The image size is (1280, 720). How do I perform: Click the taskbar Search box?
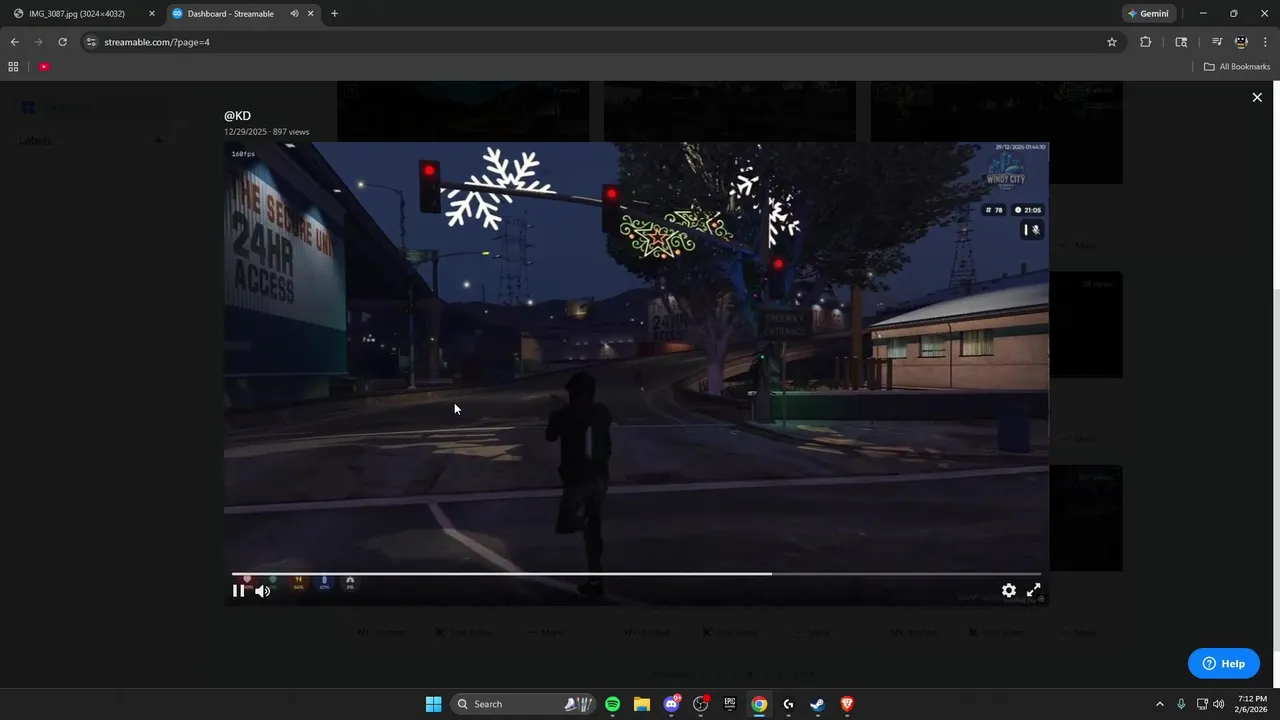[524, 704]
